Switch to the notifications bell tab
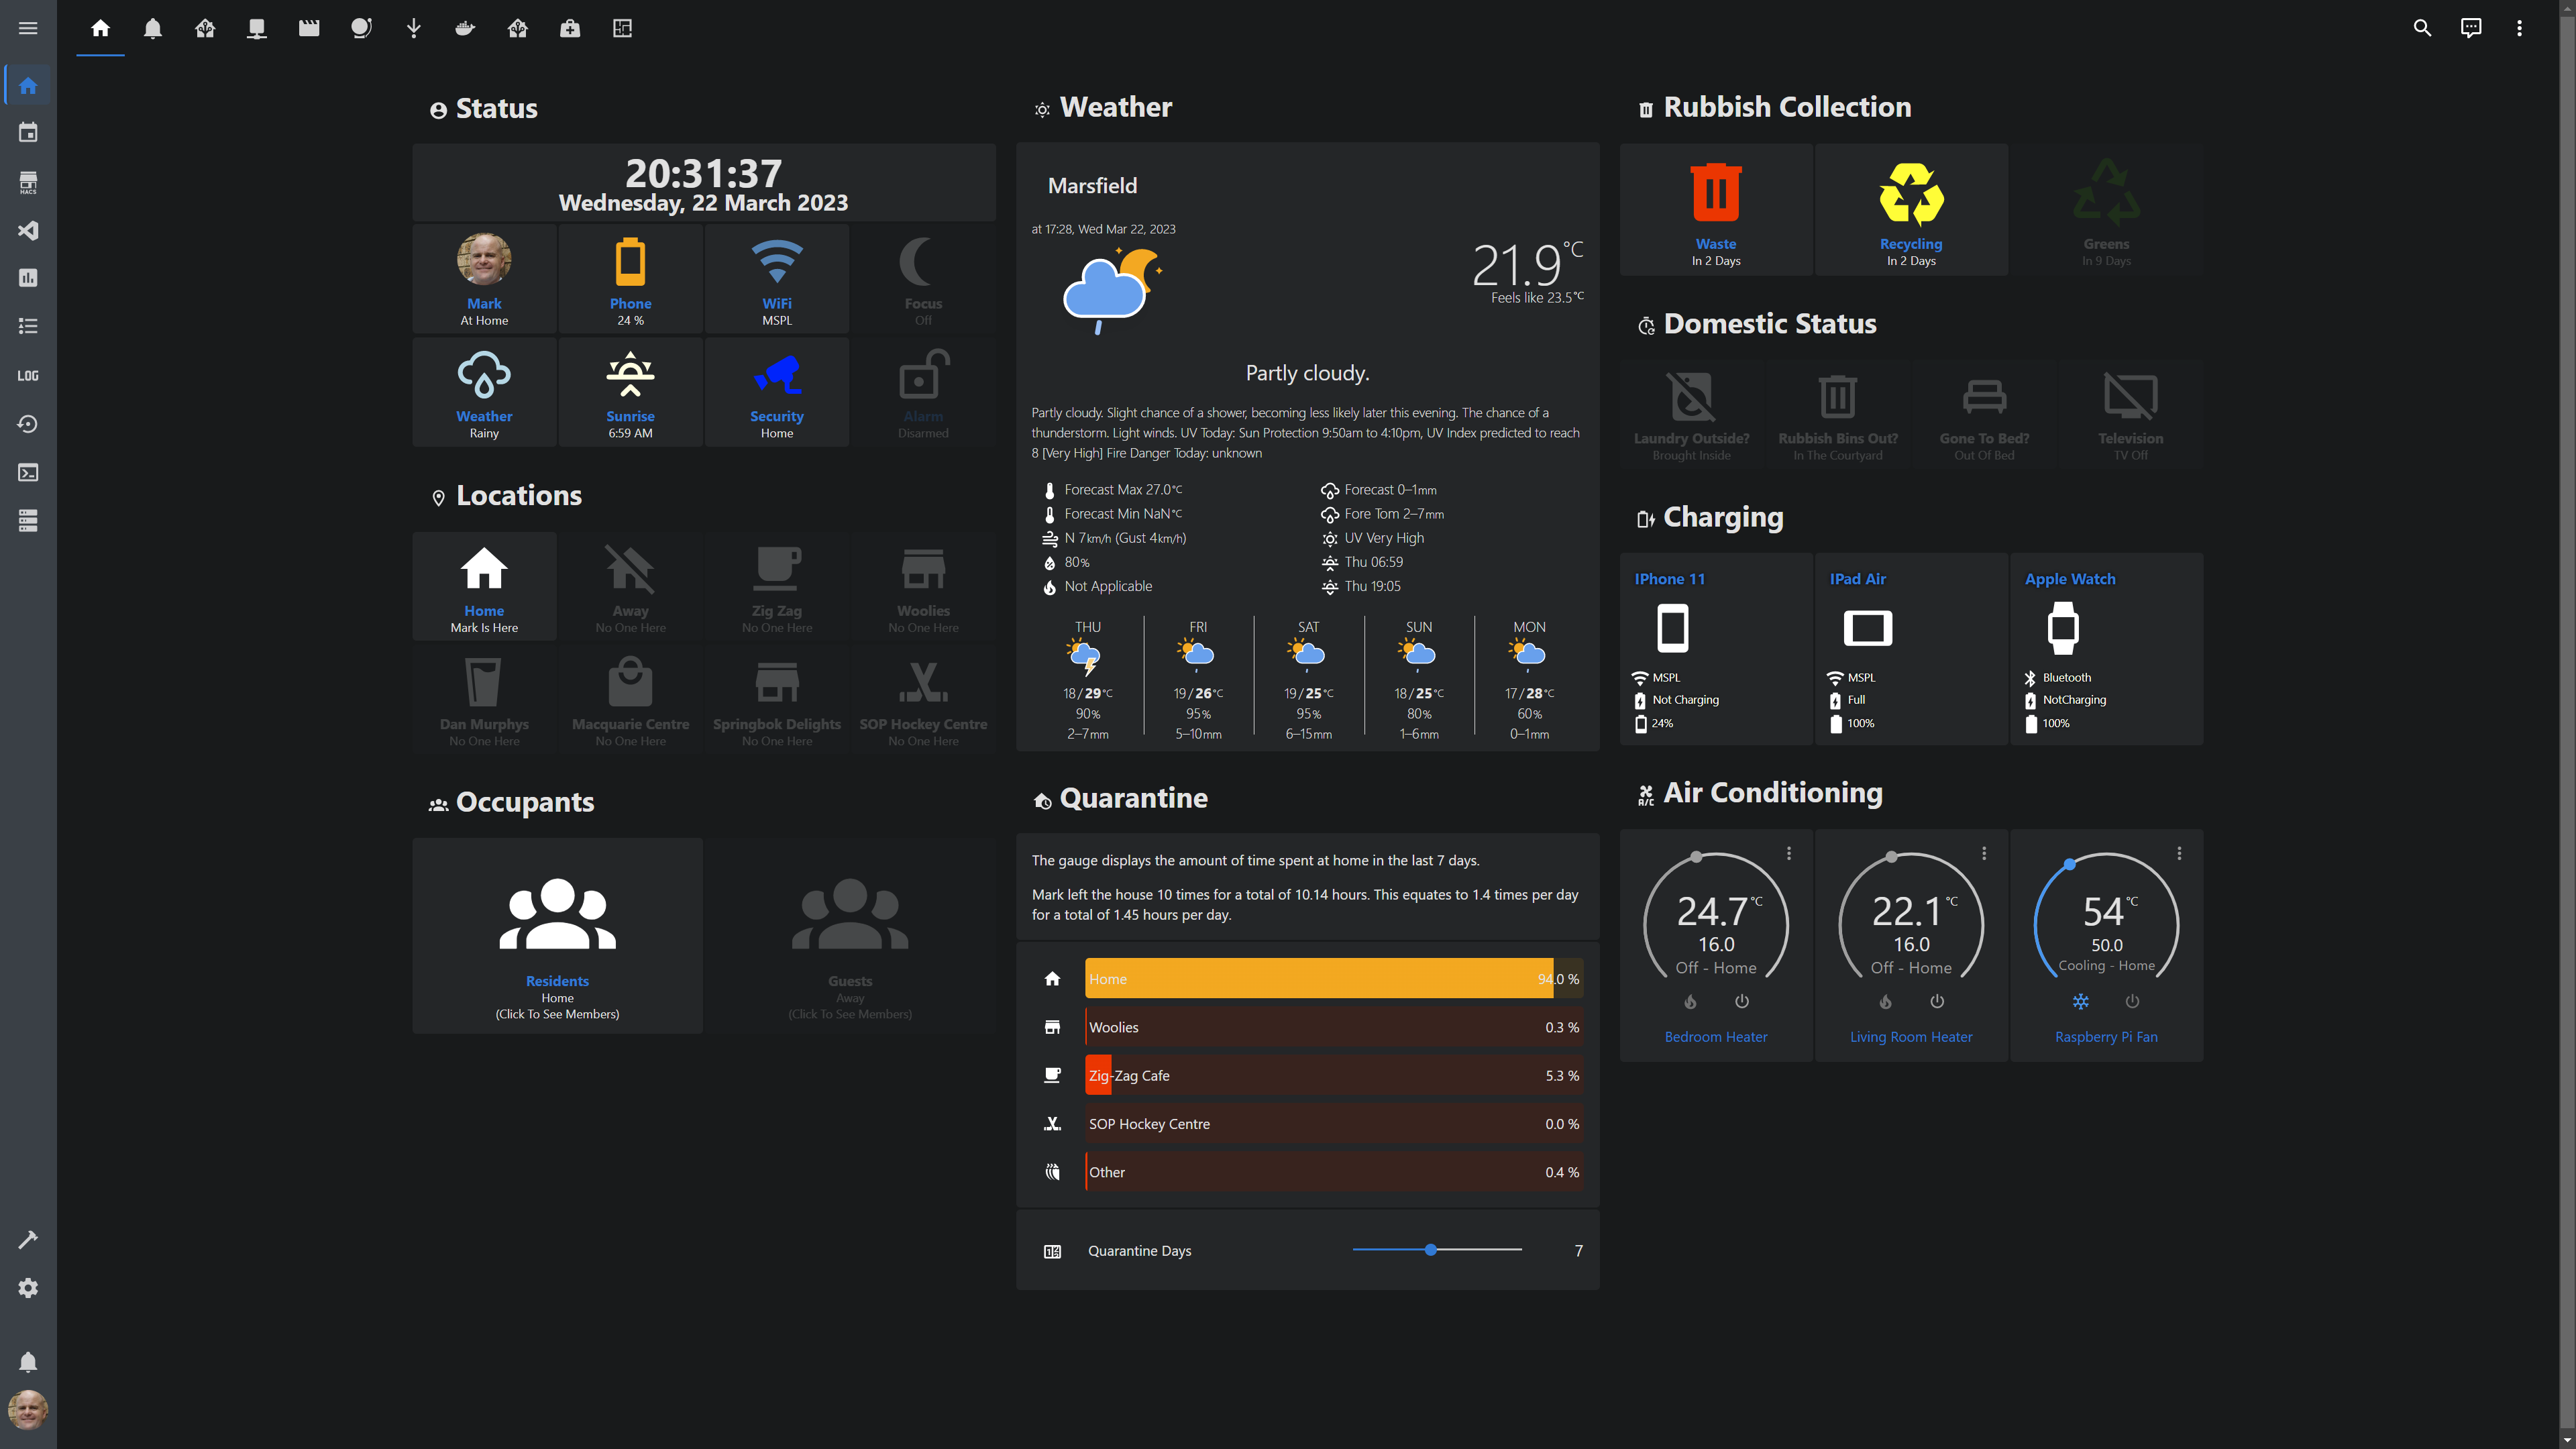This screenshot has height=1449, width=2576. [152, 28]
